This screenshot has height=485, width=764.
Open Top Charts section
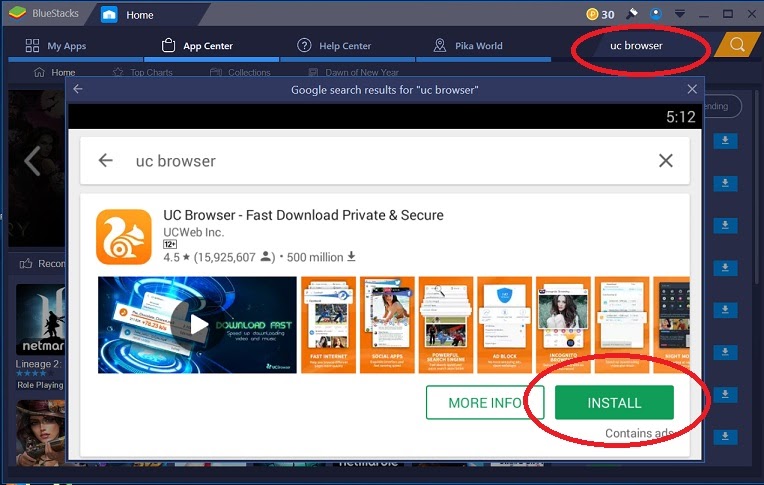[x=142, y=72]
